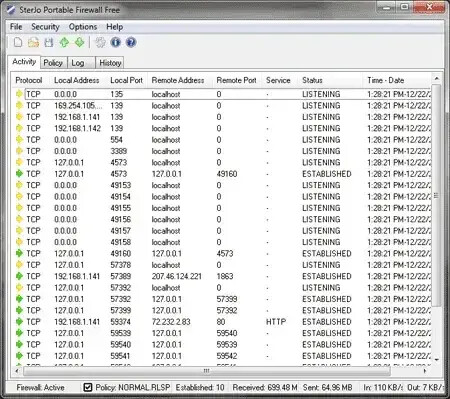The width and height of the screenshot is (450, 399).
Task: Click vertical scrollbar down arrow
Action: click(437, 359)
